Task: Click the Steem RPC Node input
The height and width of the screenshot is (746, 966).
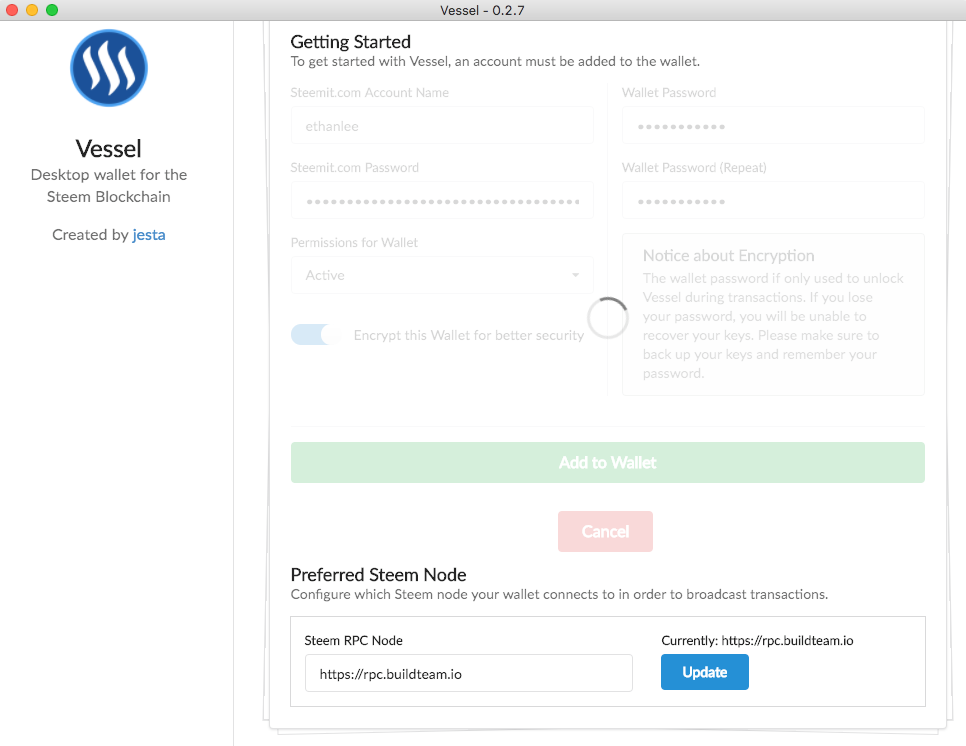Action: point(468,673)
